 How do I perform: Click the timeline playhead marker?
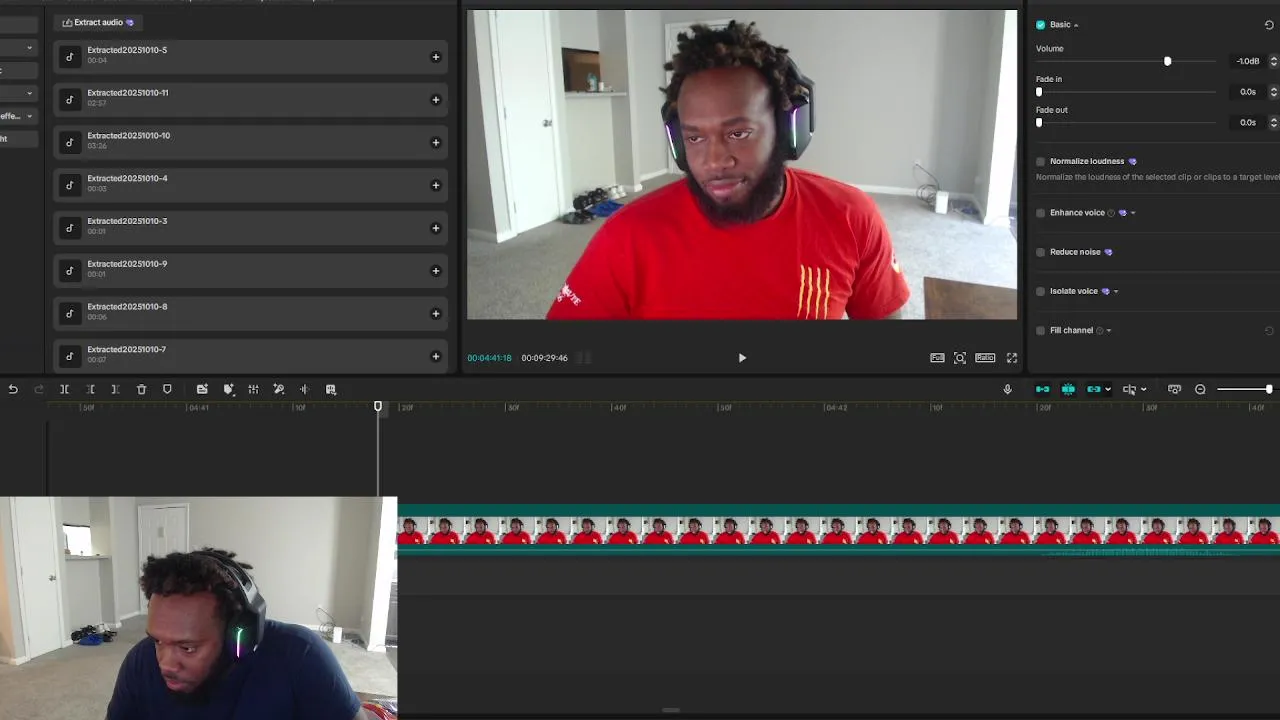point(378,407)
